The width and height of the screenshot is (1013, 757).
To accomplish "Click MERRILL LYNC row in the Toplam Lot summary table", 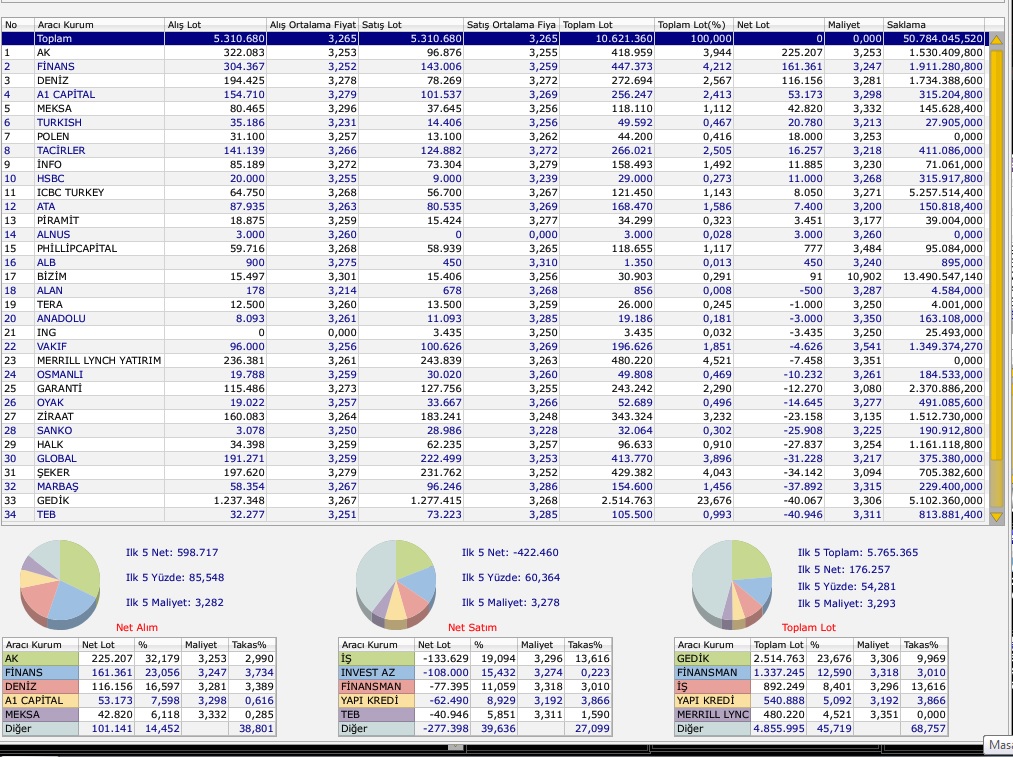I will point(811,715).
